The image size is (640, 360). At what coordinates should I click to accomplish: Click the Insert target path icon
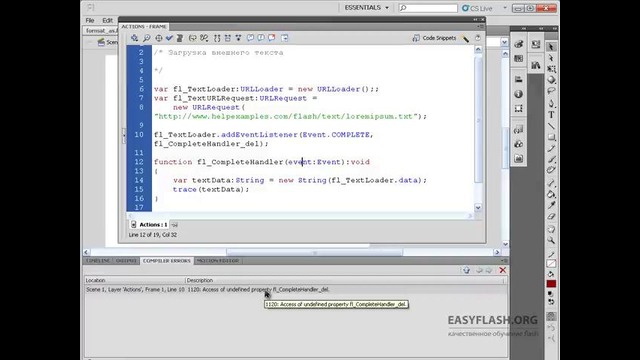pyautogui.click(x=158, y=38)
